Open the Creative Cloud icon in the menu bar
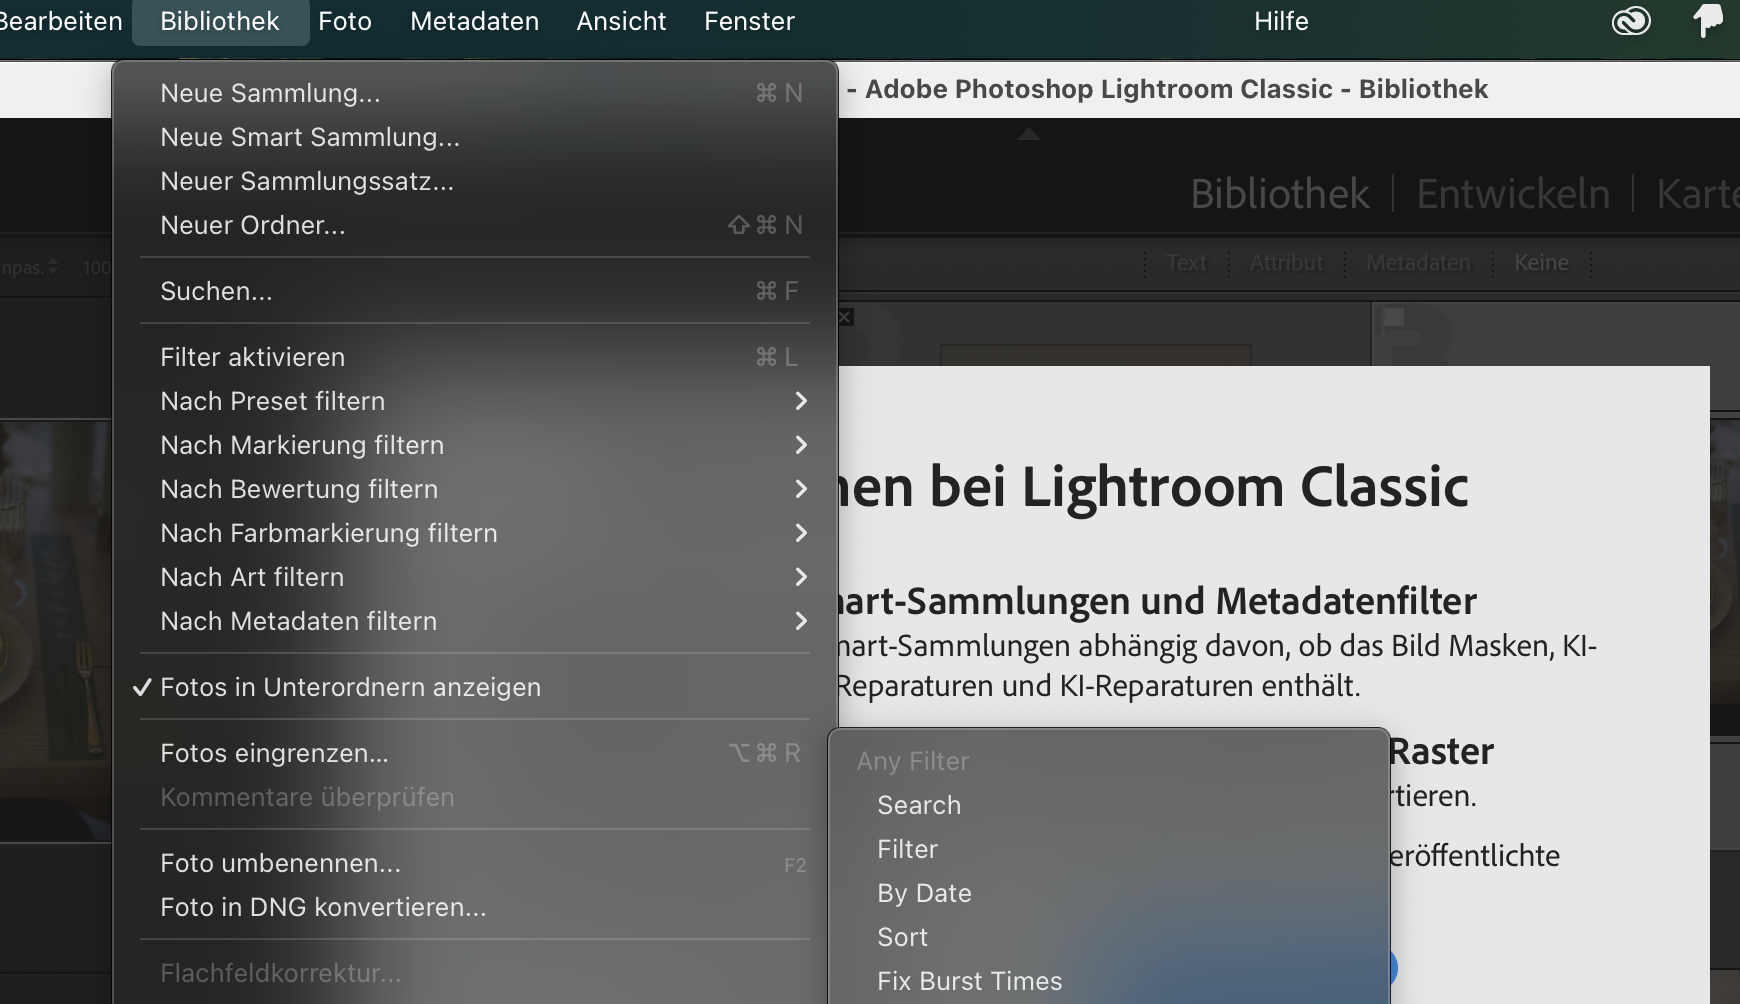The width and height of the screenshot is (1740, 1004). [1632, 20]
